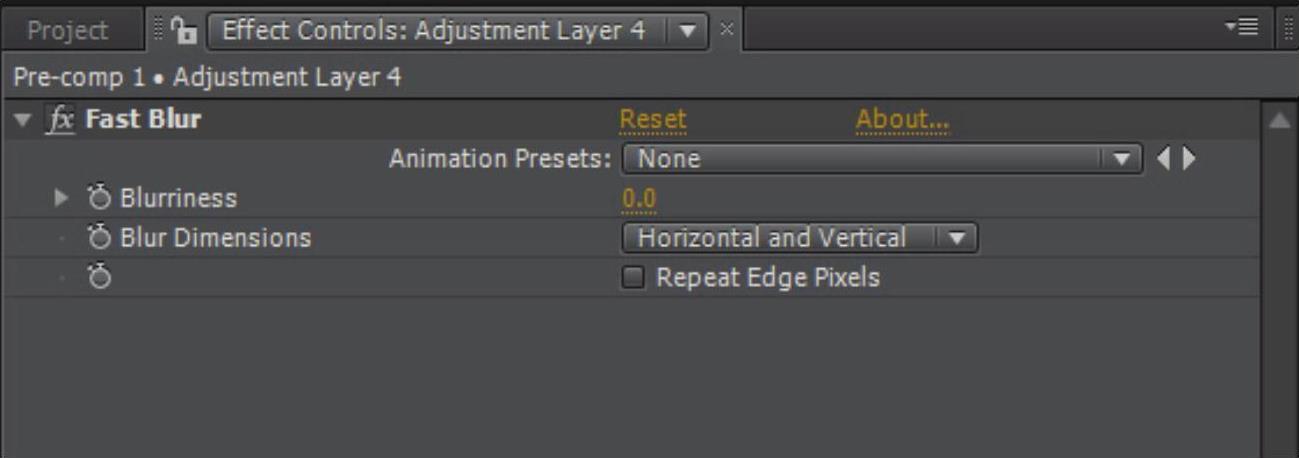Screen dimensions: 1299x458
Task: Open the Effect Controls layer selector arrow
Action: (x=686, y=30)
